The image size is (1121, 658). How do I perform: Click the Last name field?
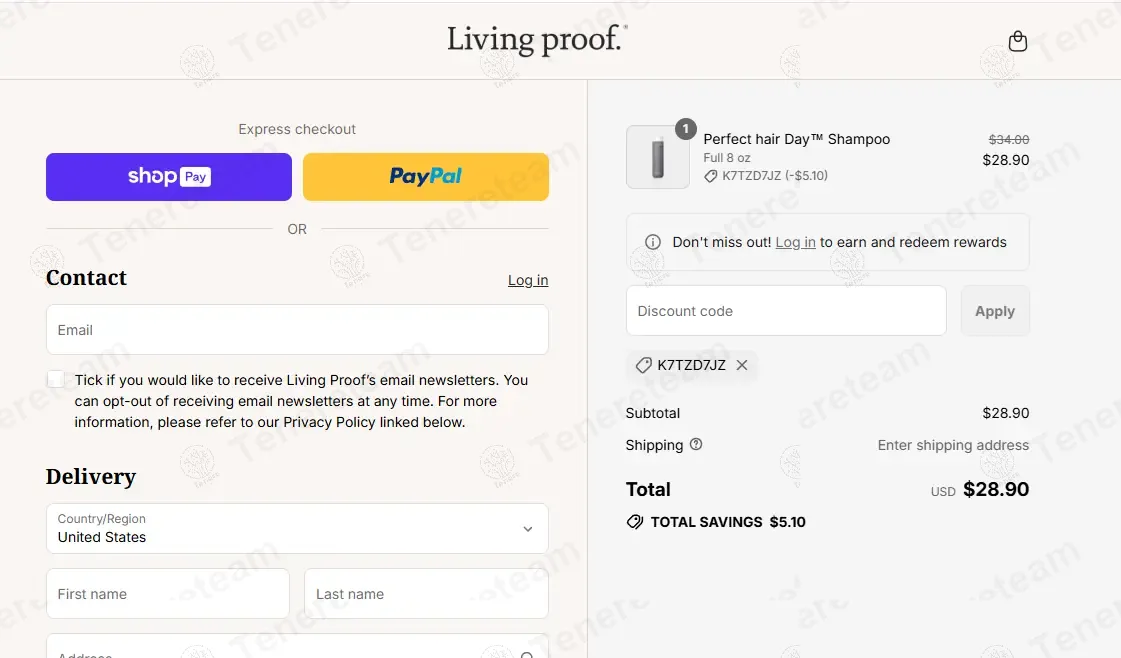[426, 594]
